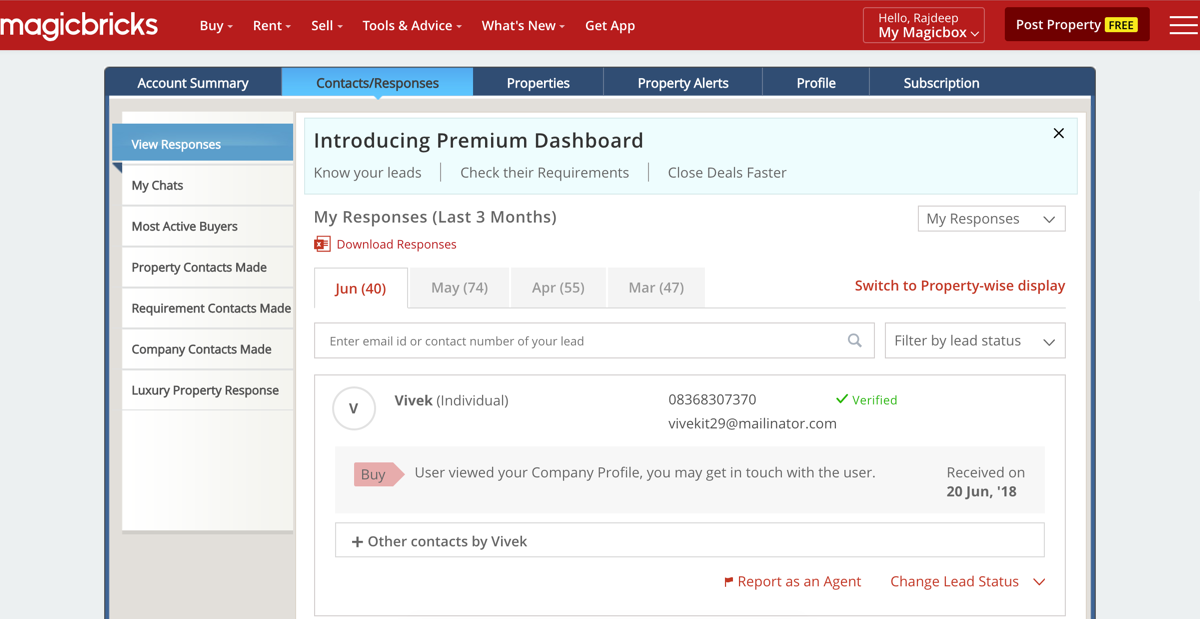Close the Premium Dashboard banner
1200x619 pixels.
(1058, 134)
